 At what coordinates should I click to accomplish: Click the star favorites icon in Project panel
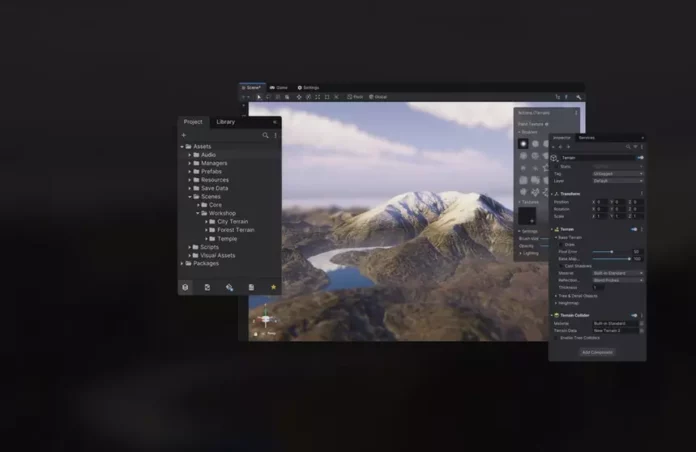pos(273,287)
